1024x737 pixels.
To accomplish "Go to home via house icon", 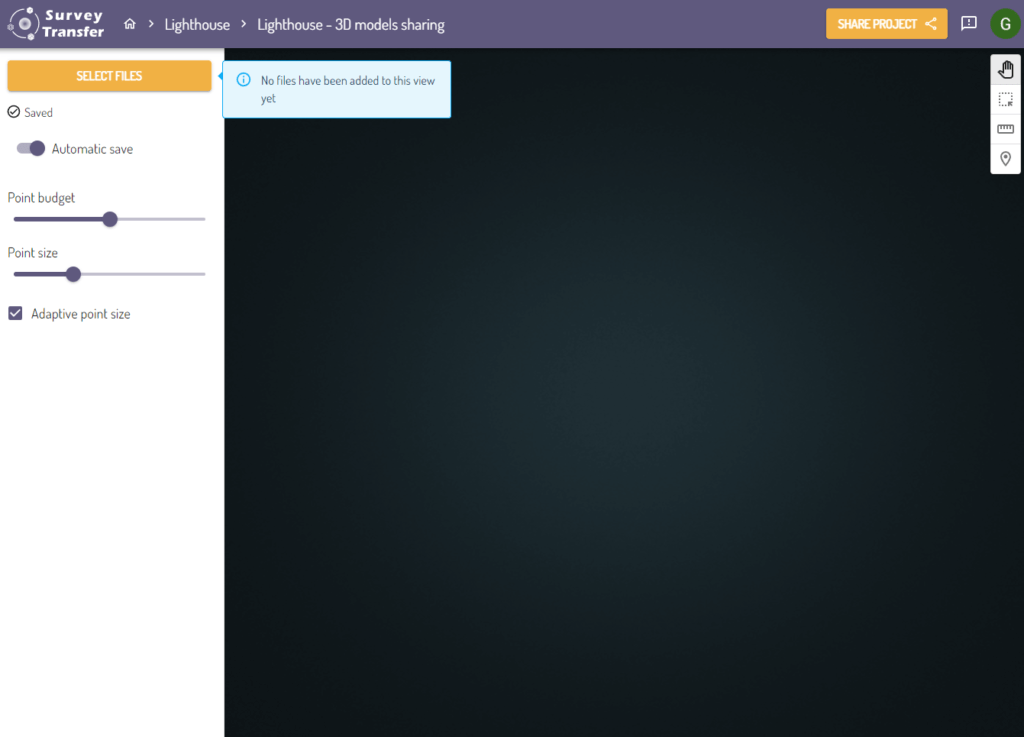I will [x=130, y=24].
